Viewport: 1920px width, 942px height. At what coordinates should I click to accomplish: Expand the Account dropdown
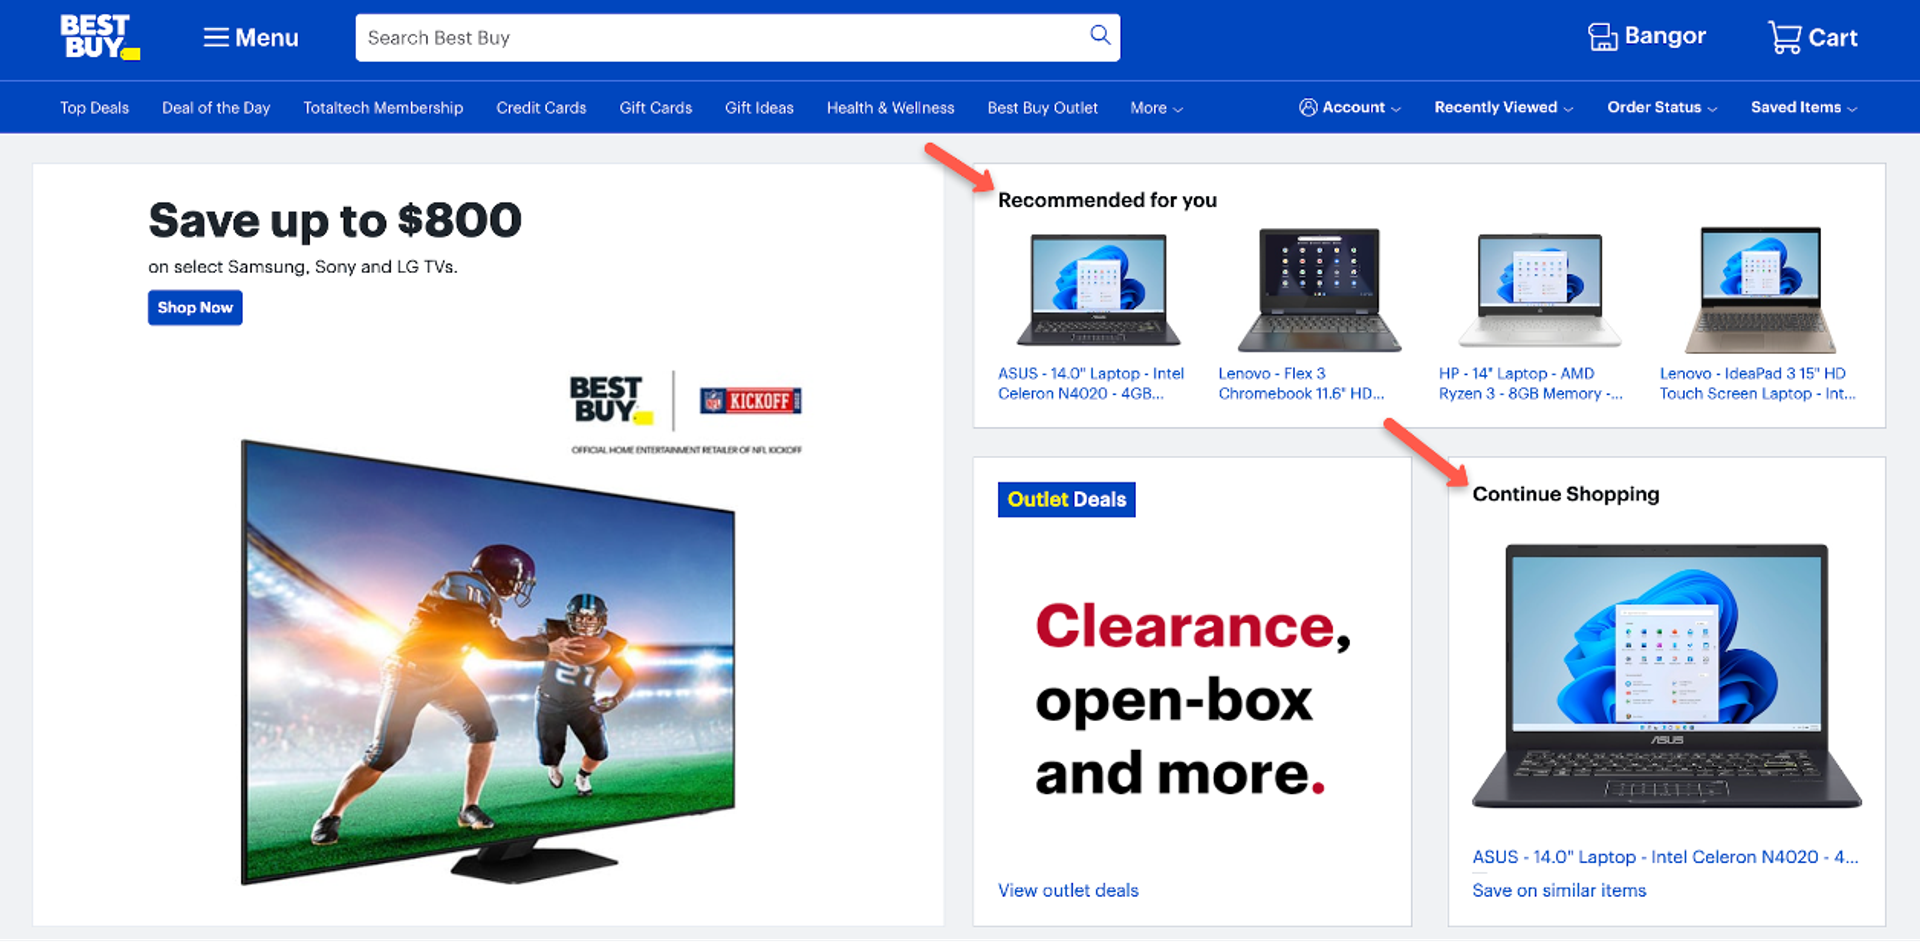click(1350, 107)
